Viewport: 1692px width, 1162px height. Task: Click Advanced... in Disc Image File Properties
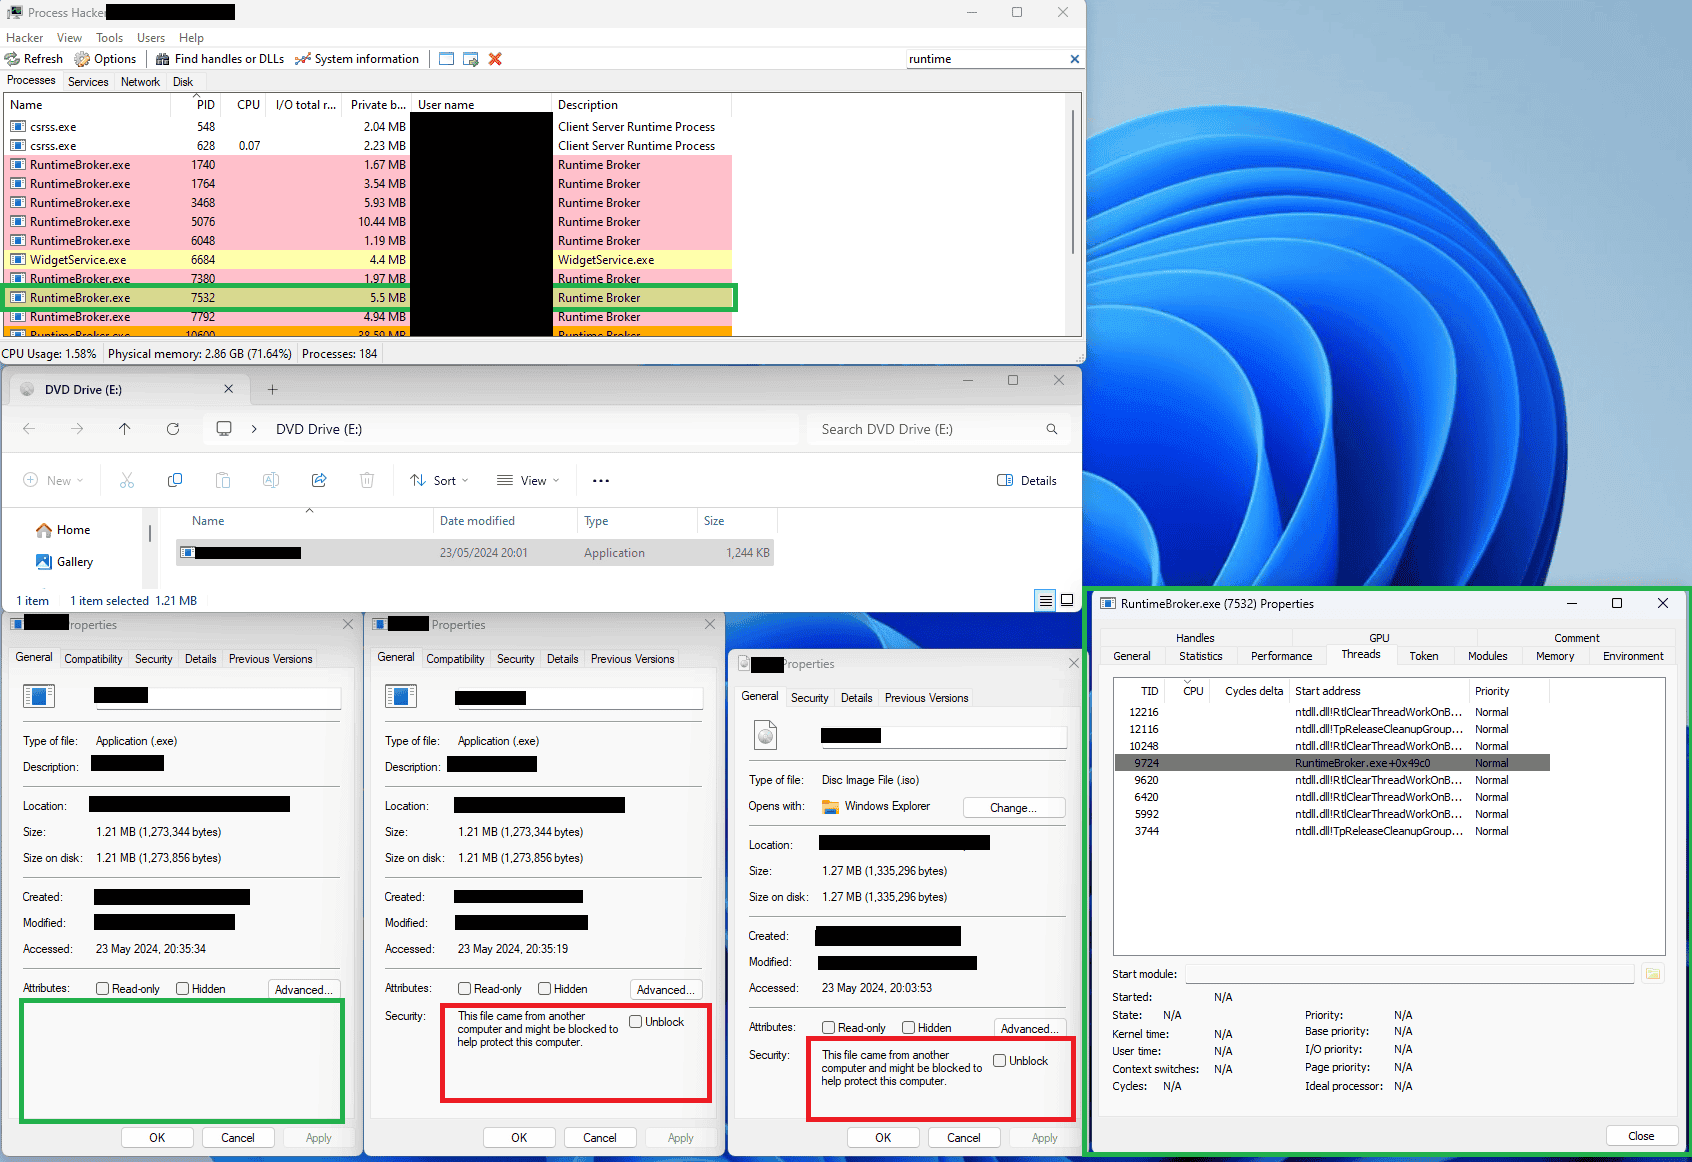click(1030, 1028)
